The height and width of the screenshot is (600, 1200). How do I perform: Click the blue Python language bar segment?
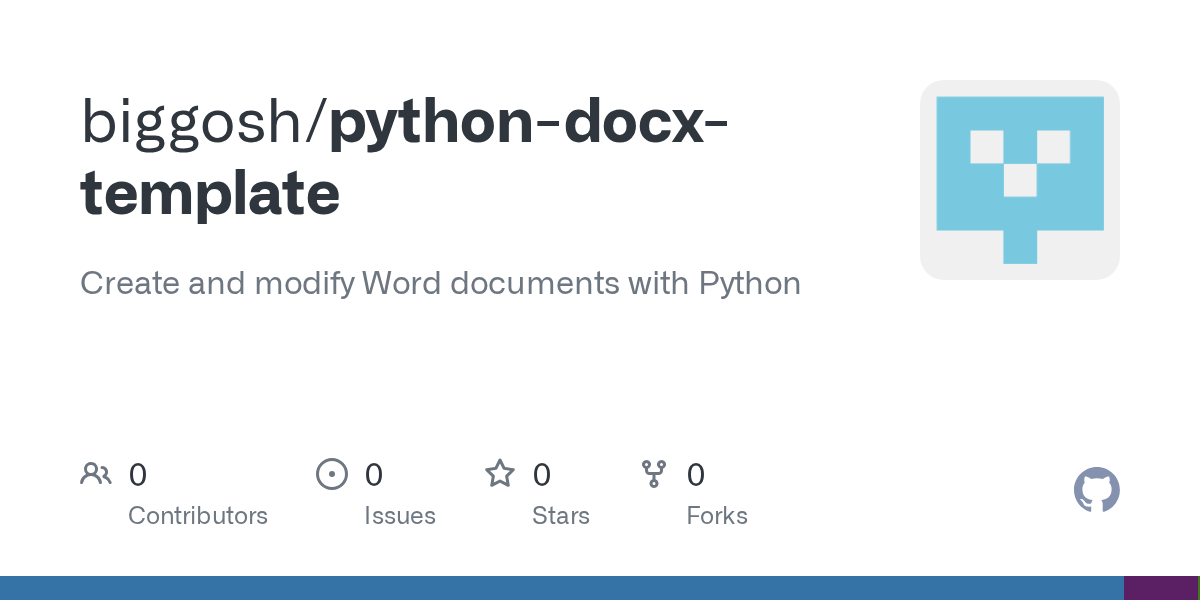tap(562, 588)
